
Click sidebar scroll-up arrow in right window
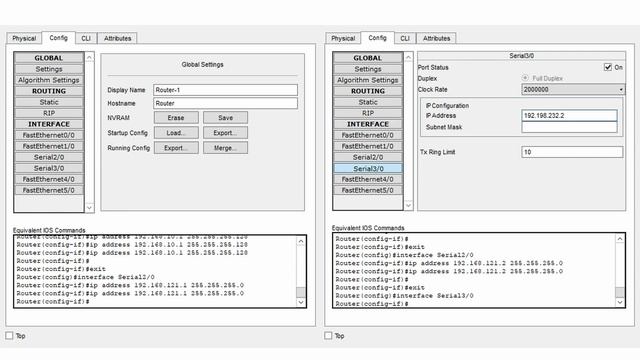[x=408, y=57]
